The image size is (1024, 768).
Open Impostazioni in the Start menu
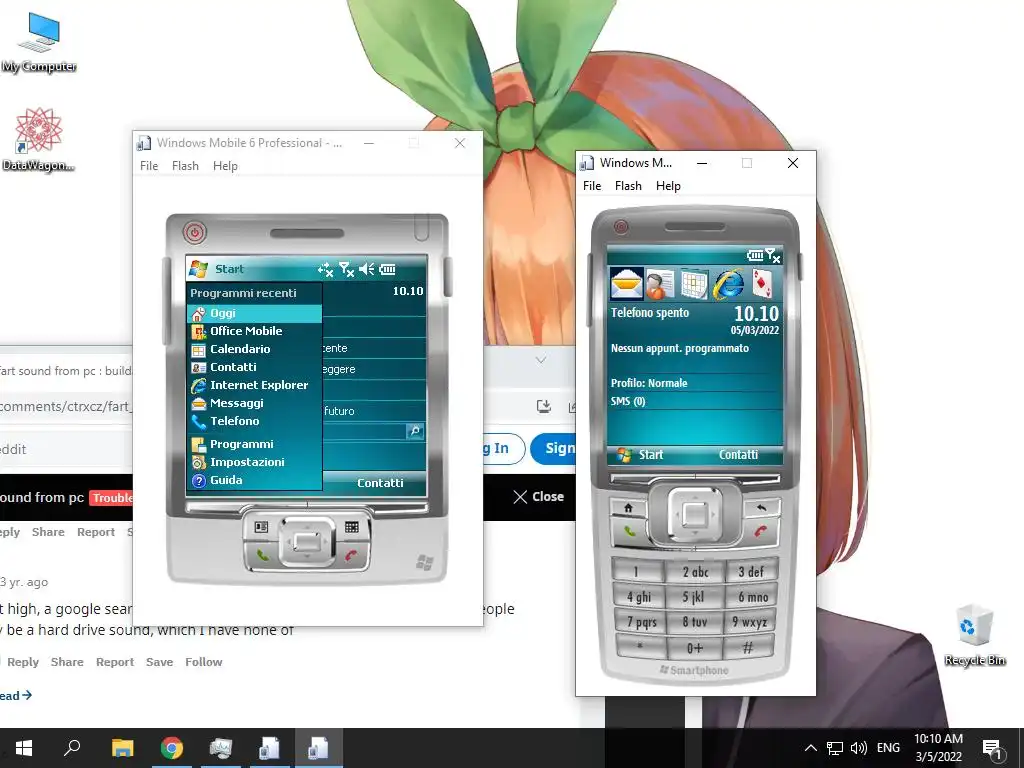point(254,462)
